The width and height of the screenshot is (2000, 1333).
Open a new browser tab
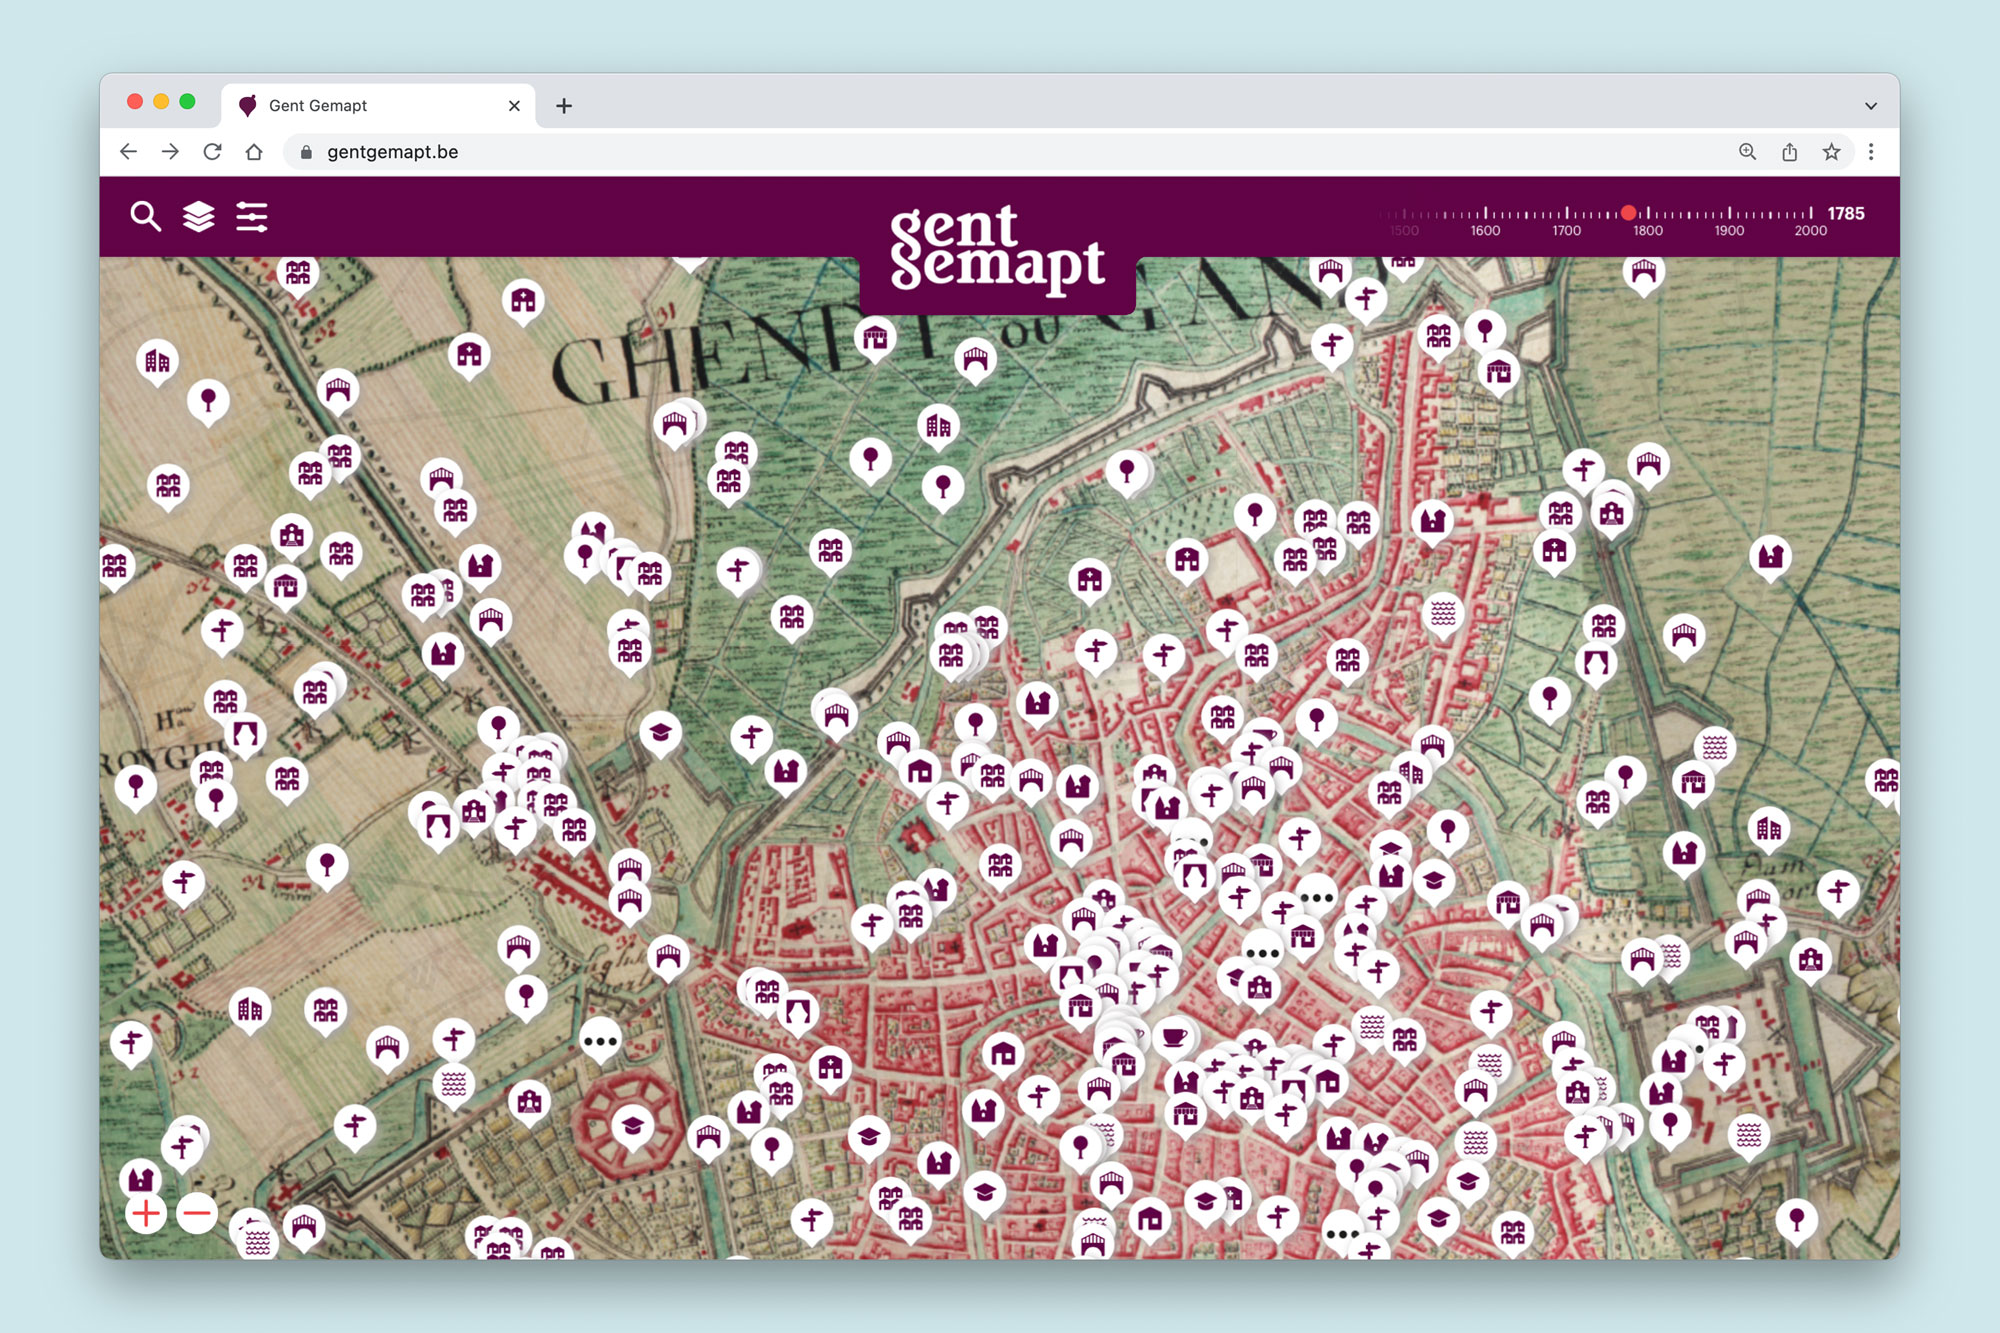(x=564, y=106)
